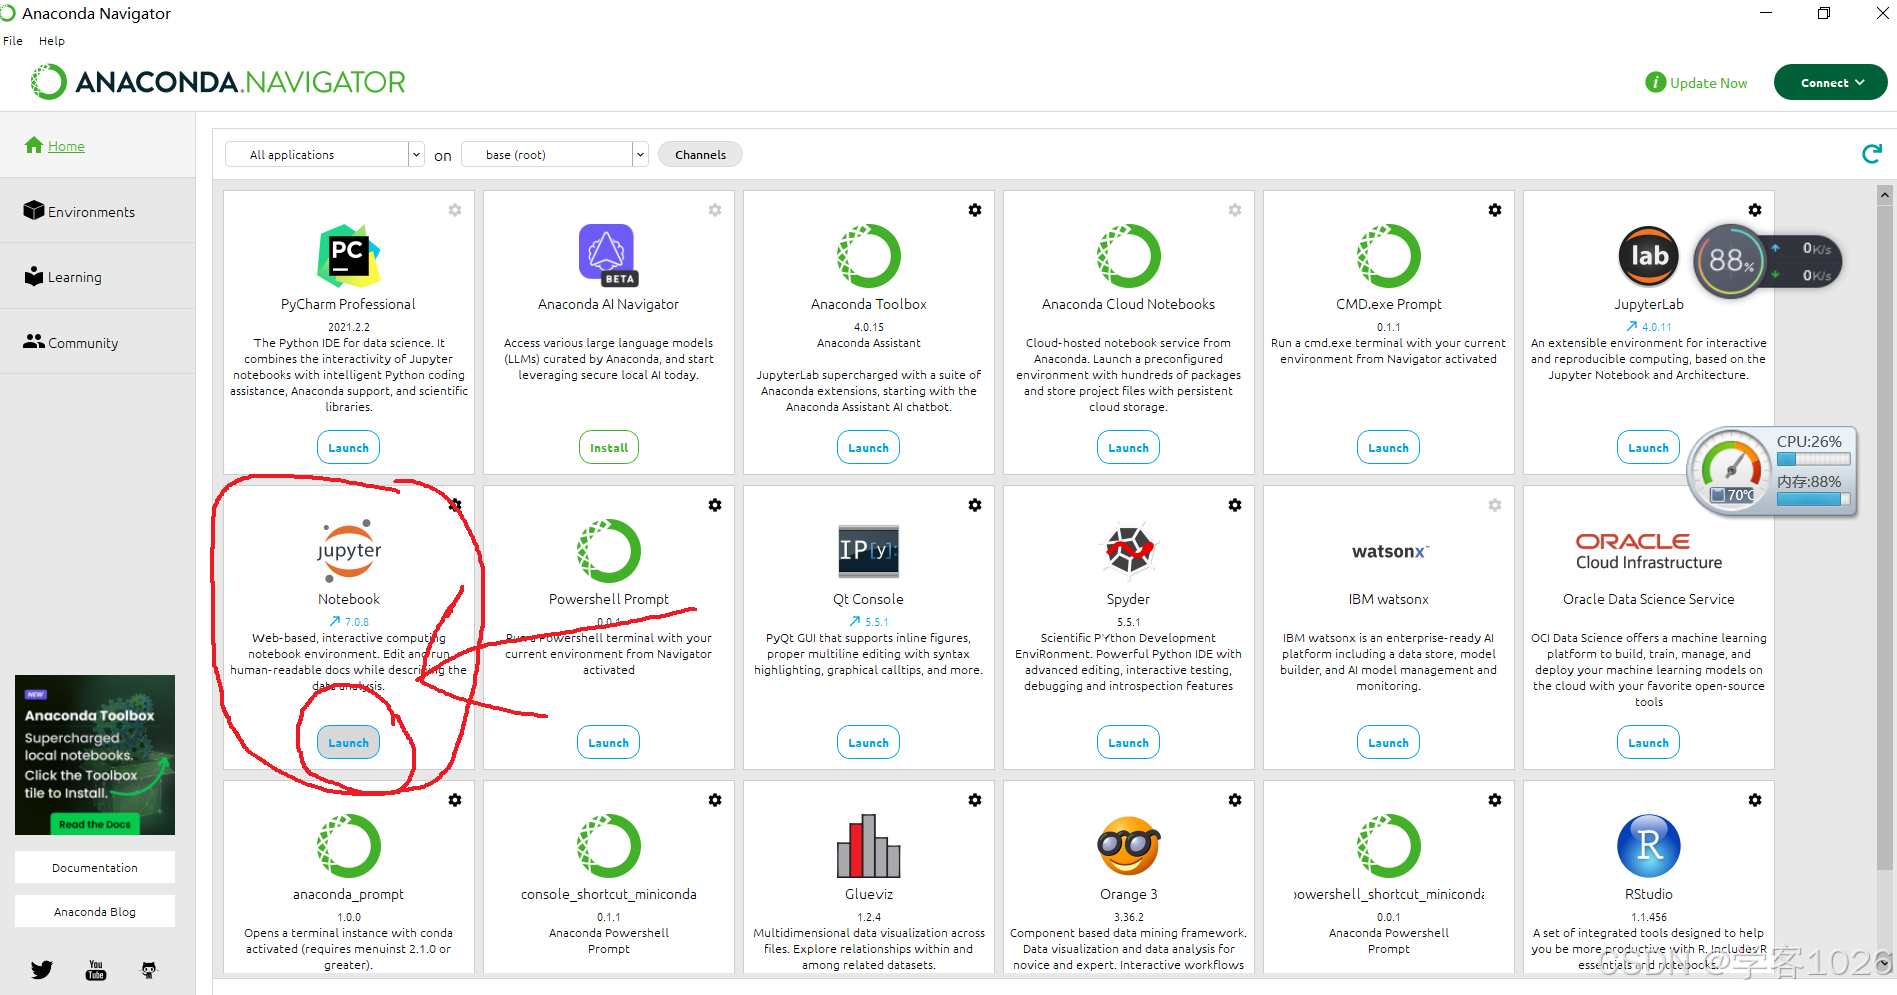Screen dimensions: 1897x995
Task: Click the Anaconda Cloud Notebooks logo icon
Action: [x=1128, y=256]
